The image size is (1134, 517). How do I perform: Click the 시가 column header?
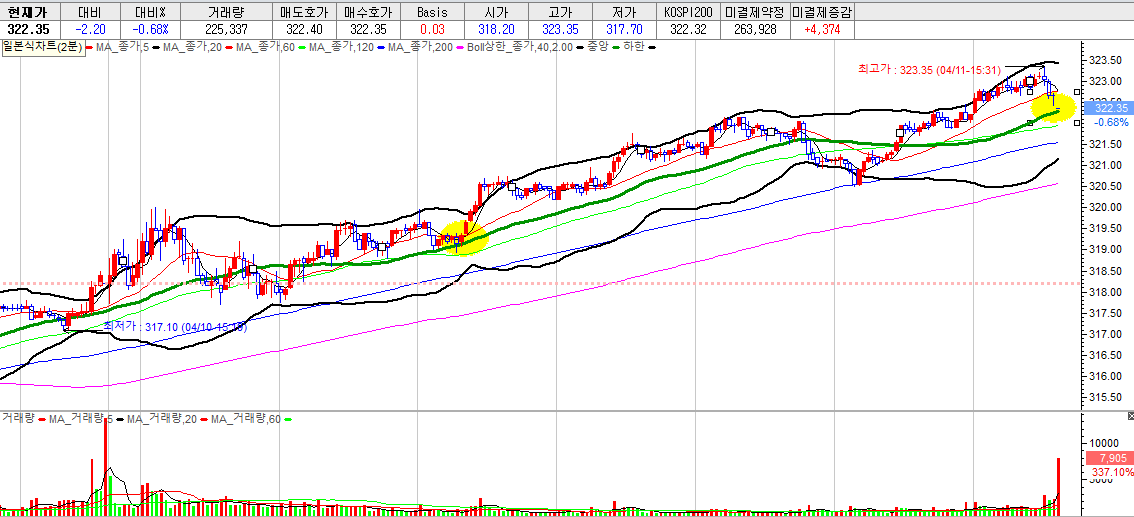(496, 12)
